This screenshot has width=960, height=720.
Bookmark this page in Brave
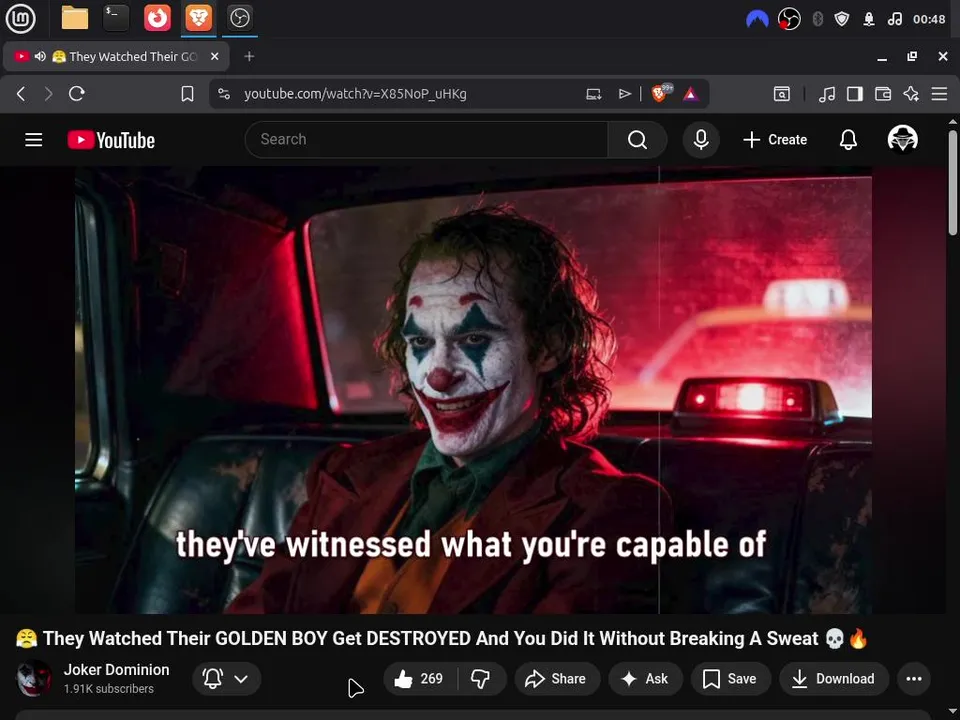[187, 94]
